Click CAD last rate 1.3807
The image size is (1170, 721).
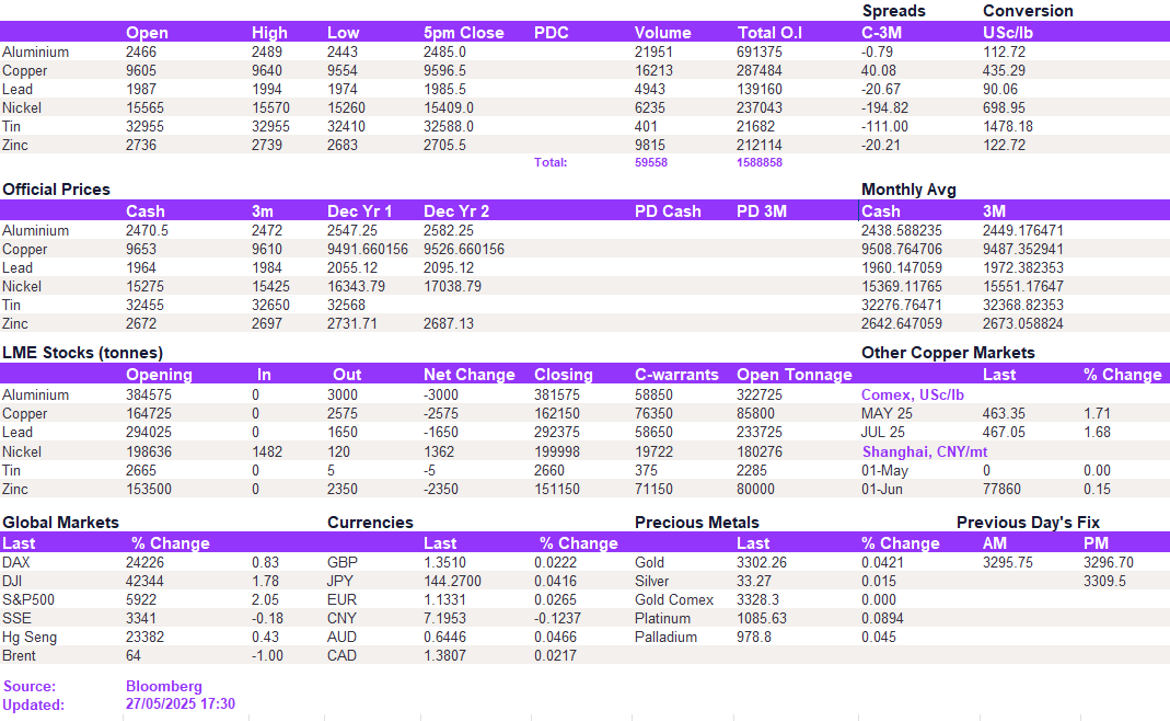tap(444, 656)
